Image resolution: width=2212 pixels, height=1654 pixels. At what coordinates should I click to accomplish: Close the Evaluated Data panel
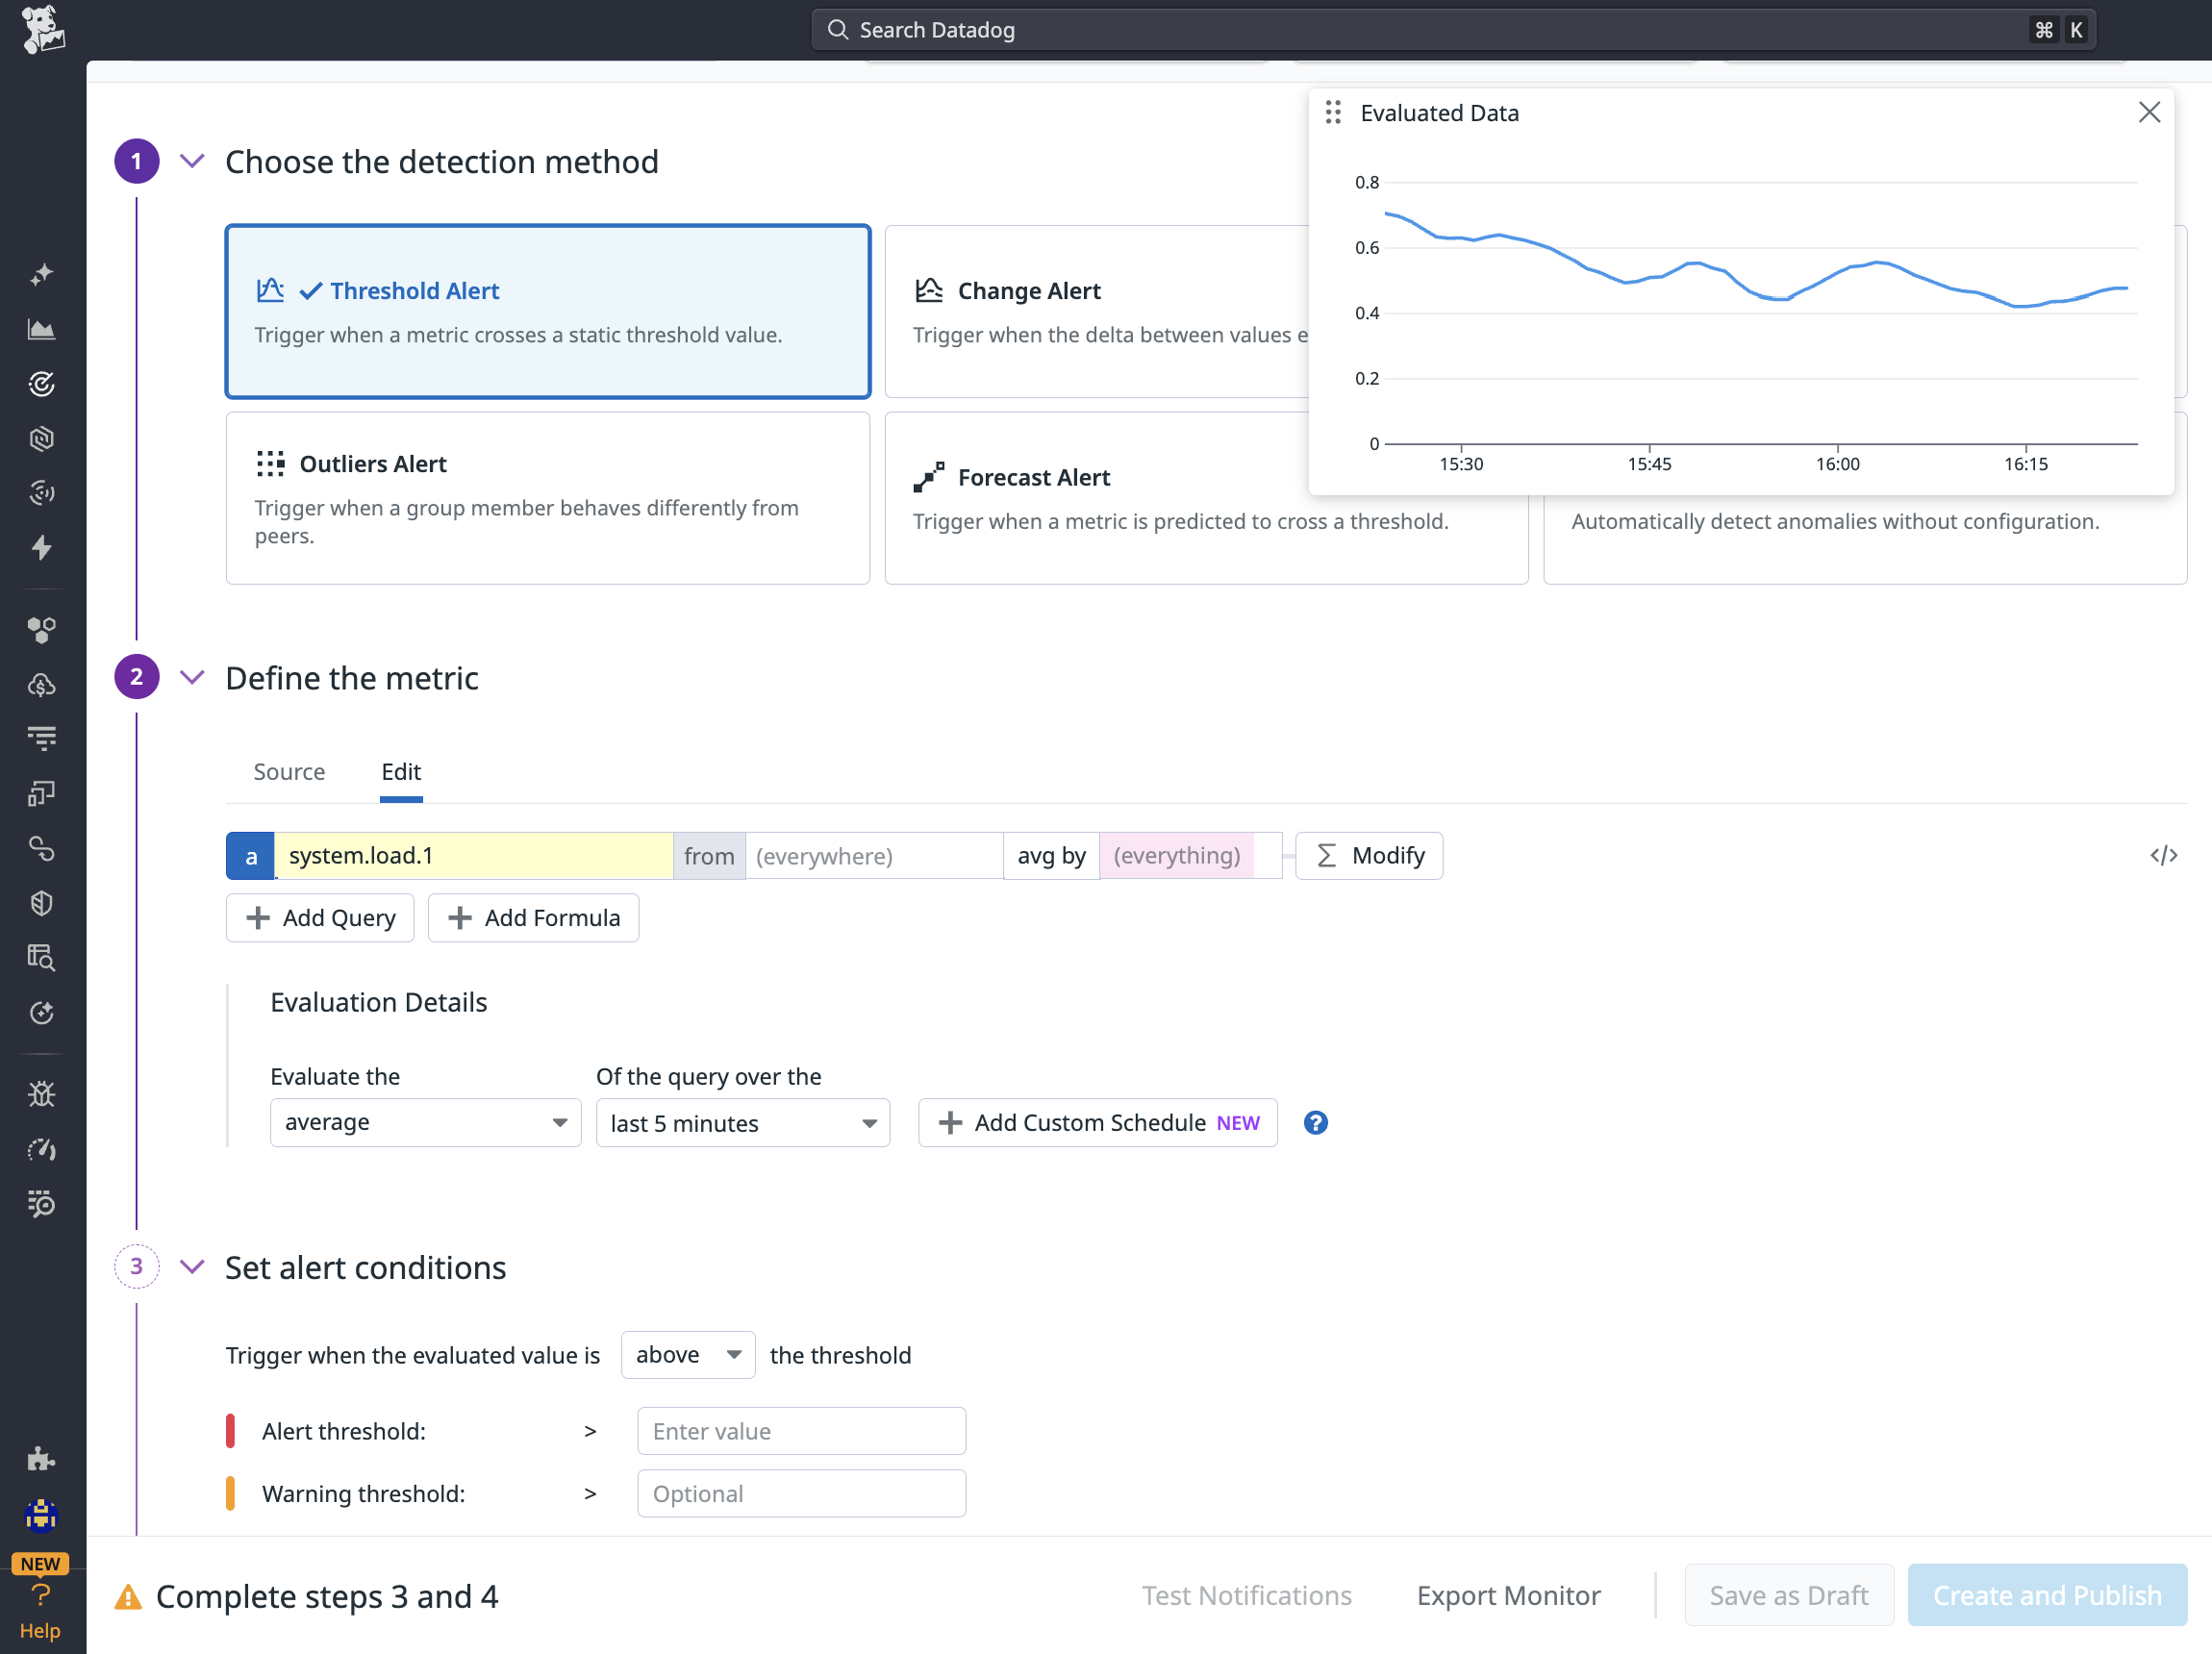point(2150,113)
